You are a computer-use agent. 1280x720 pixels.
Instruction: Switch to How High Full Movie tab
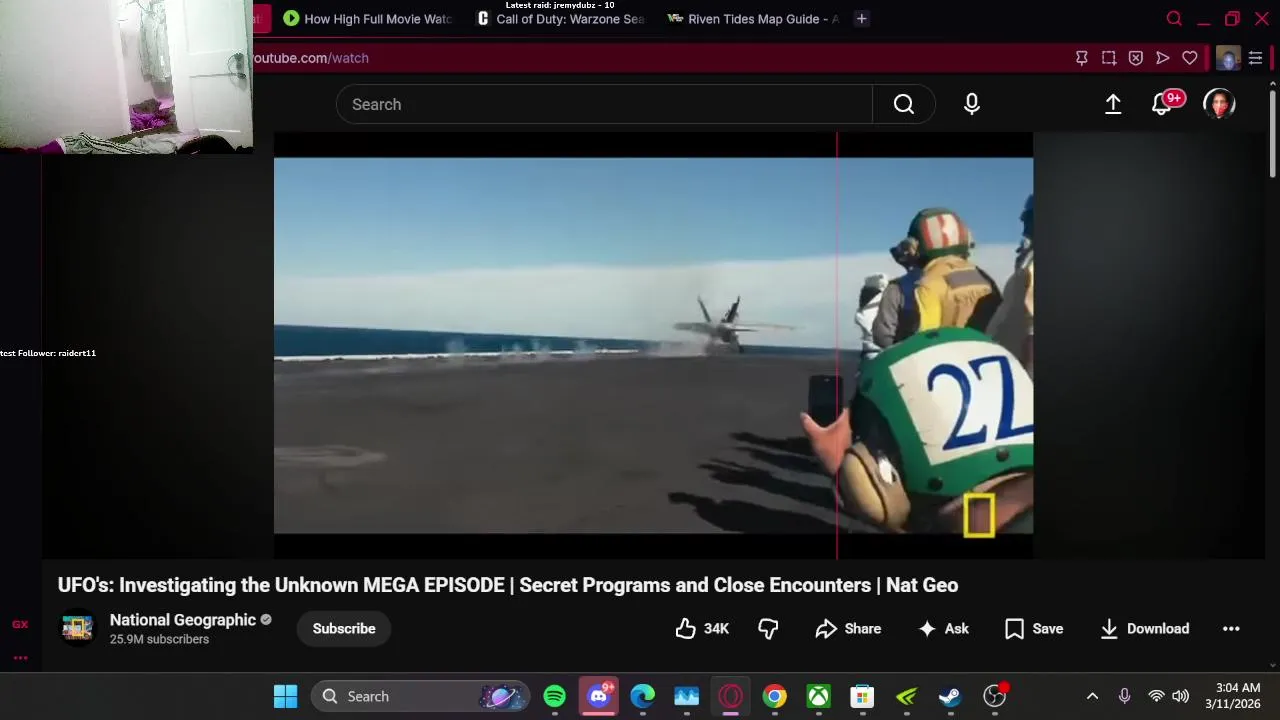pos(368,18)
